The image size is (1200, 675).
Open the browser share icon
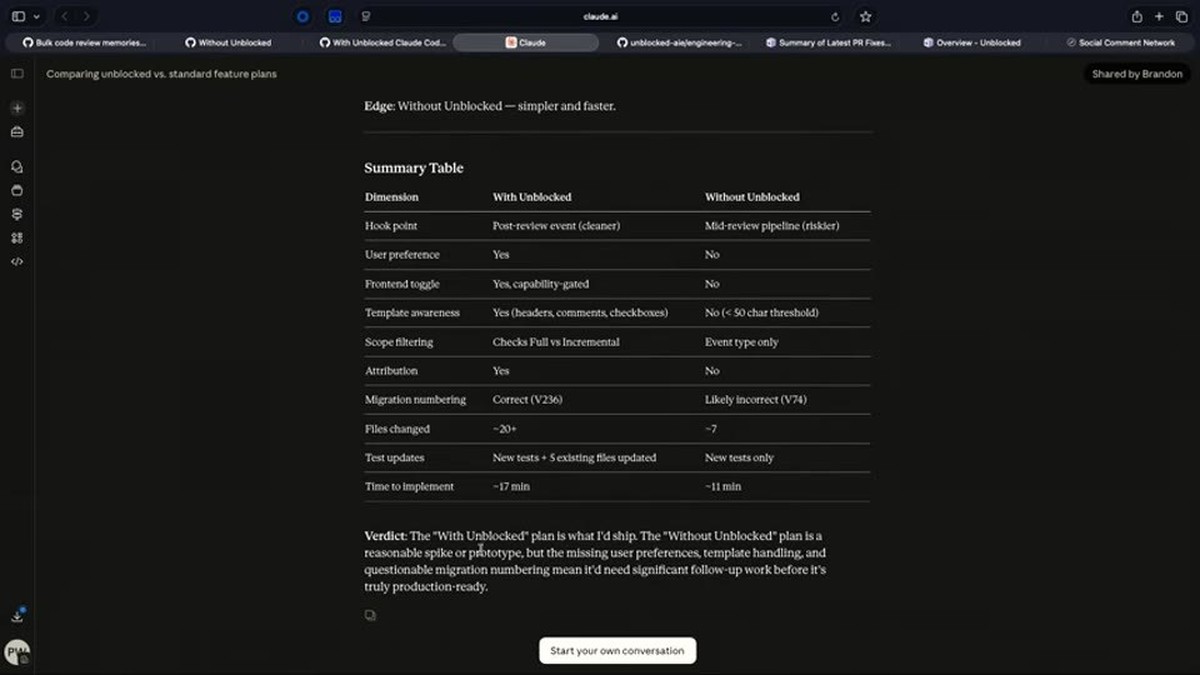(x=1137, y=16)
